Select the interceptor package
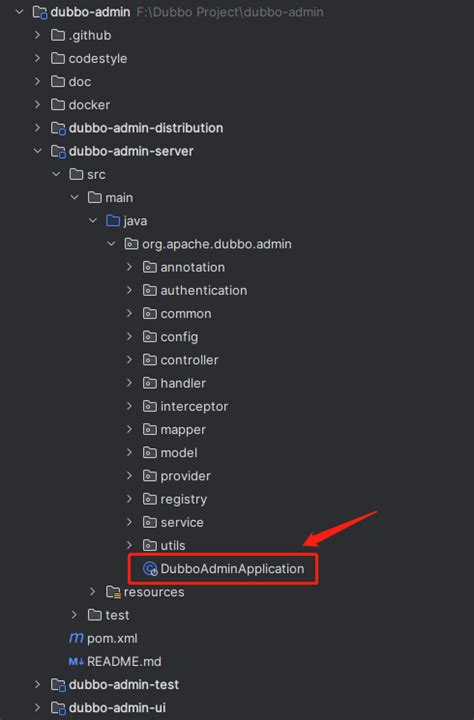Screen dimensions: 474x720 [x=194, y=406]
